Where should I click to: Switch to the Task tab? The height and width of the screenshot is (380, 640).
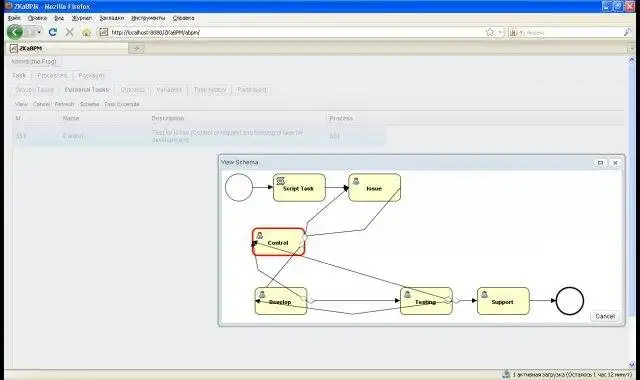click(x=19, y=76)
